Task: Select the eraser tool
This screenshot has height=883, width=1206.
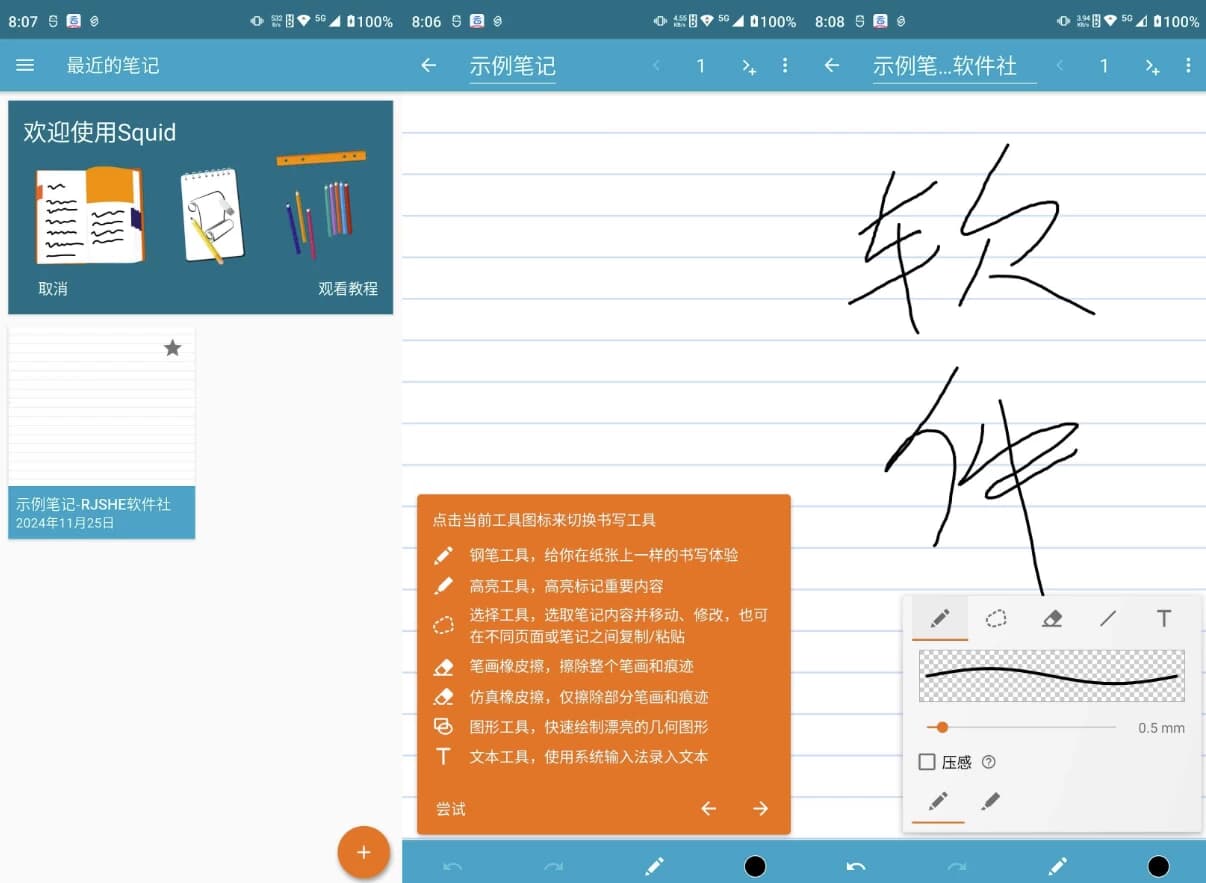Action: (x=1051, y=619)
